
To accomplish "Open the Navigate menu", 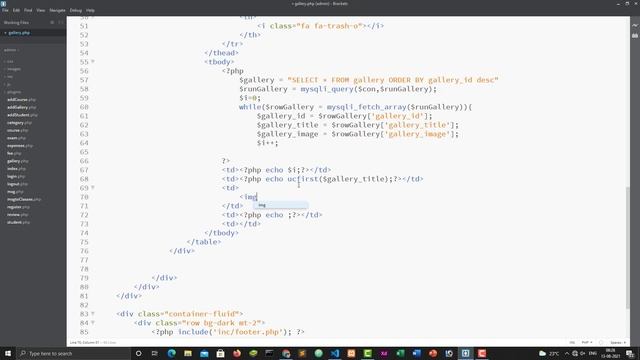I will tap(58, 10).
